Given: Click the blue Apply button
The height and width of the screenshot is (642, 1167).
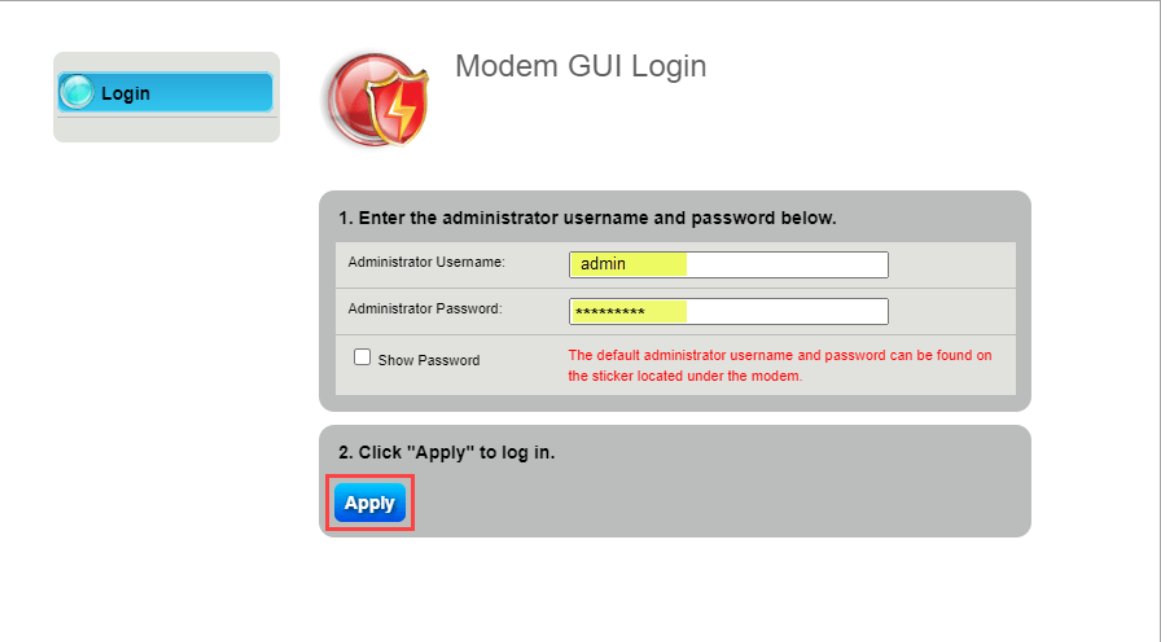Looking at the screenshot, I should click(370, 503).
